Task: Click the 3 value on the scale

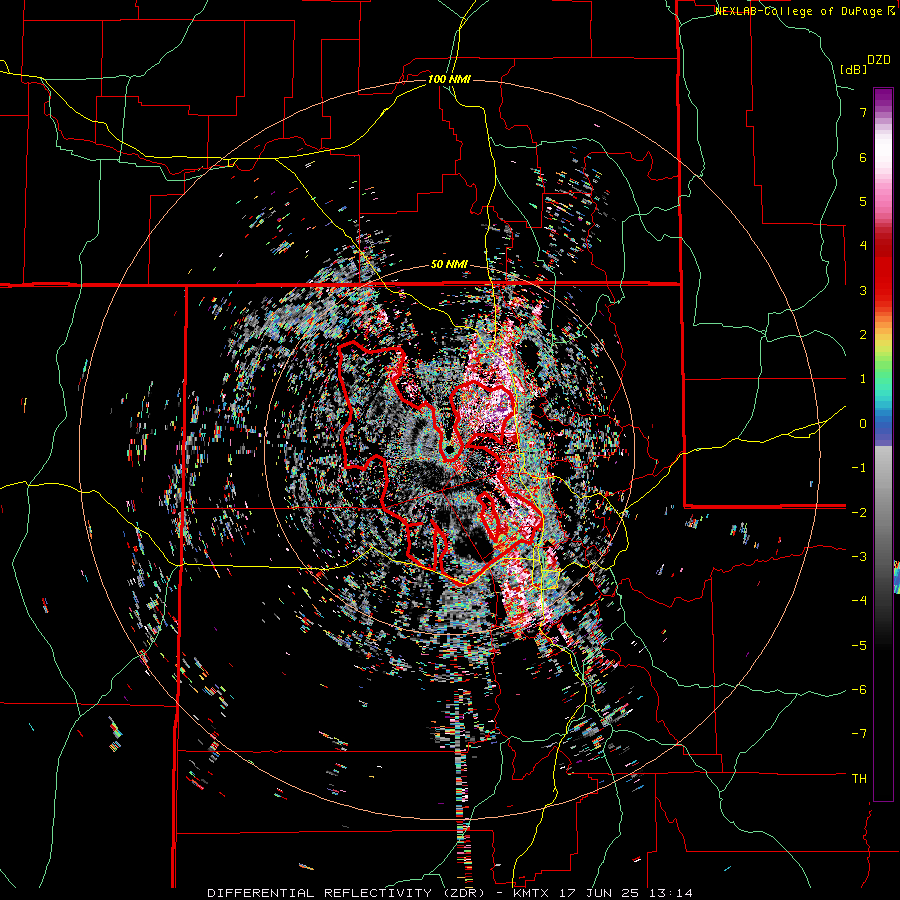Action: point(863,290)
